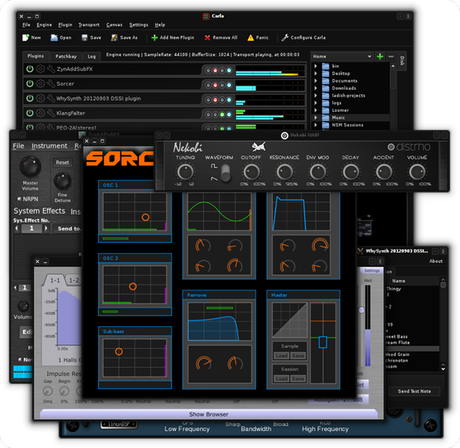
Task: Toggle green LED on the KlangFalter row
Action: [x=222, y=114]
